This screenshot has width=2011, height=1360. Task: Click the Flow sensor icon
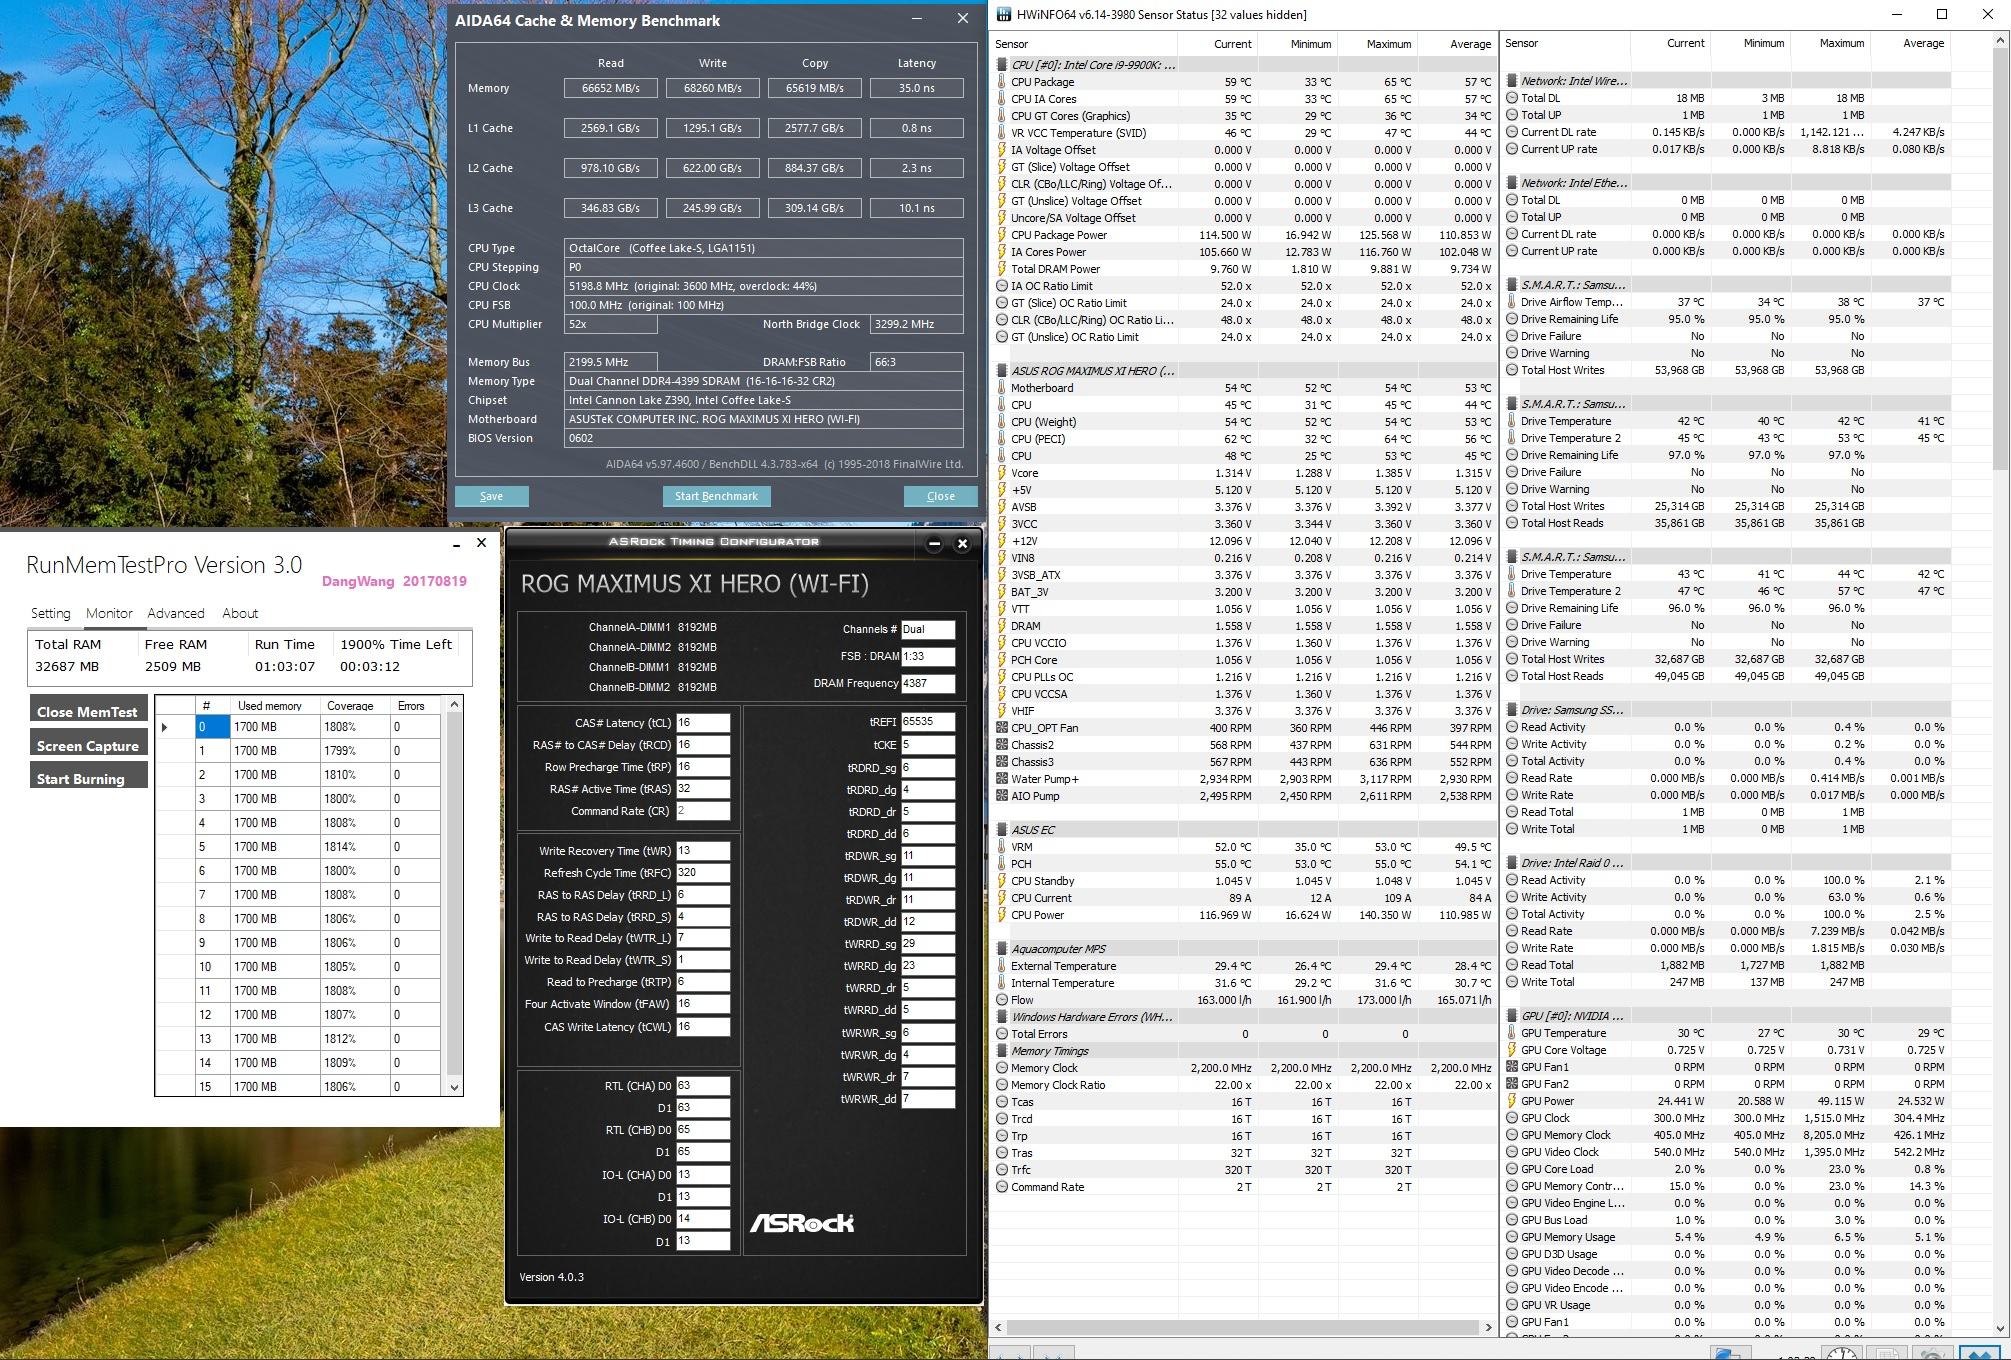coord(1002,1000)
